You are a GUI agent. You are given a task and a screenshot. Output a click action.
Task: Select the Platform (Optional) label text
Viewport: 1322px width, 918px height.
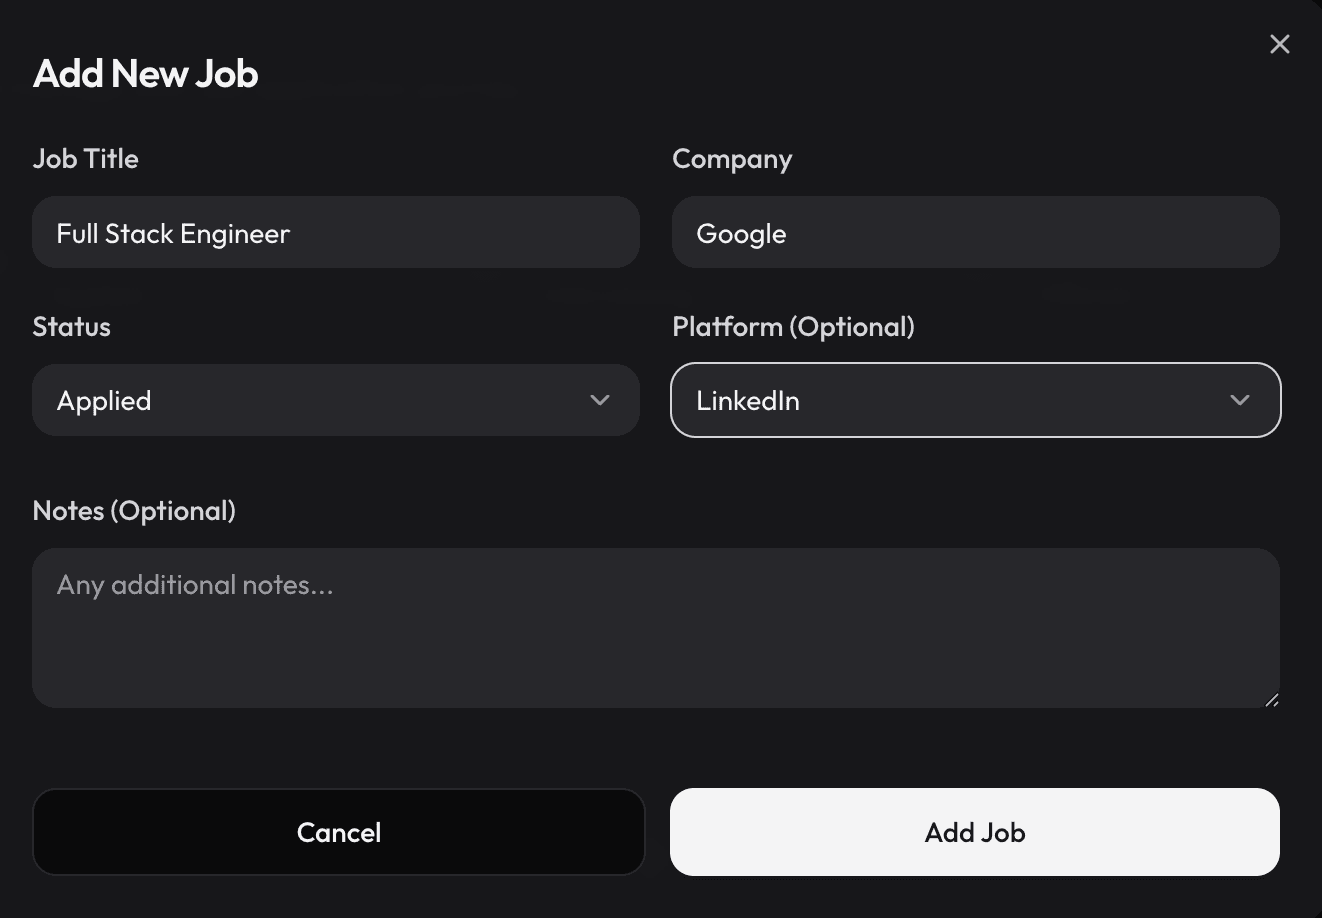click(793, 326)
